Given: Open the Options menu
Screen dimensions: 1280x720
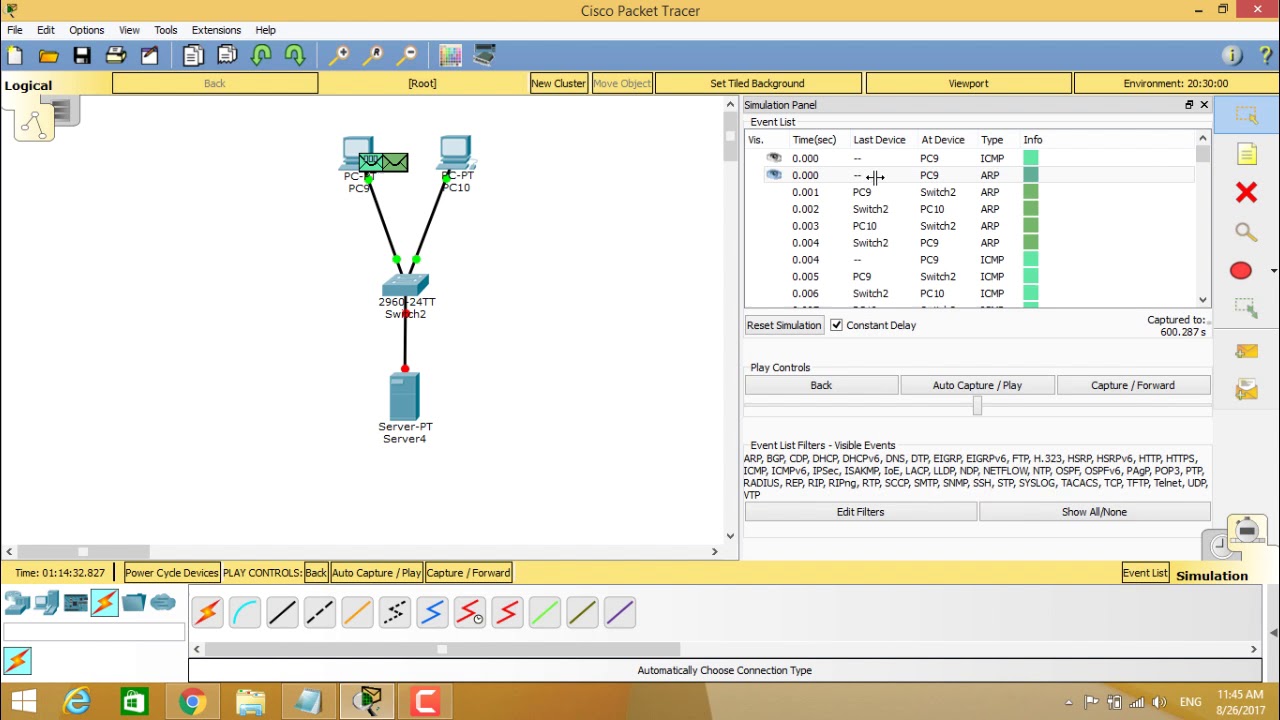Looking at the screenshot, I should (86, 30).
